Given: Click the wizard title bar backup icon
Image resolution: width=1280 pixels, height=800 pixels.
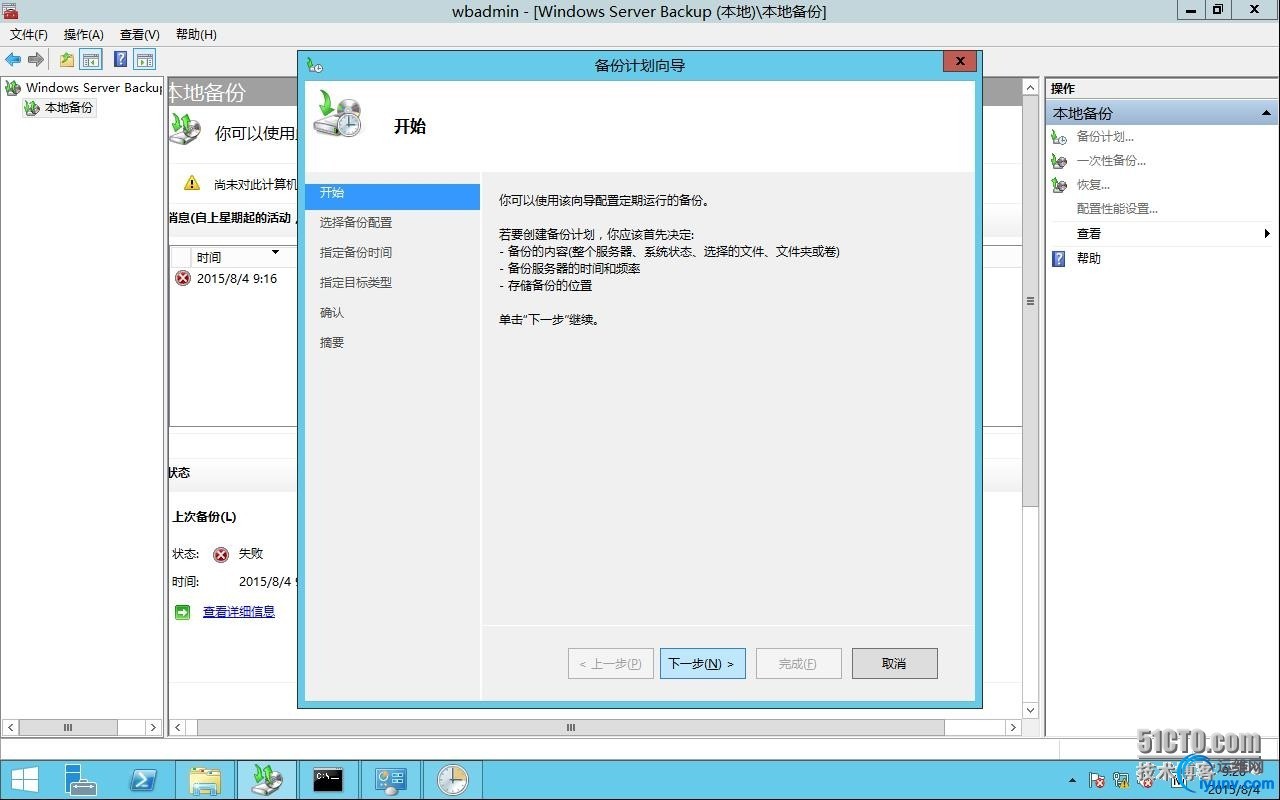Looking at the screenshot, I should [x=315, y=65].
